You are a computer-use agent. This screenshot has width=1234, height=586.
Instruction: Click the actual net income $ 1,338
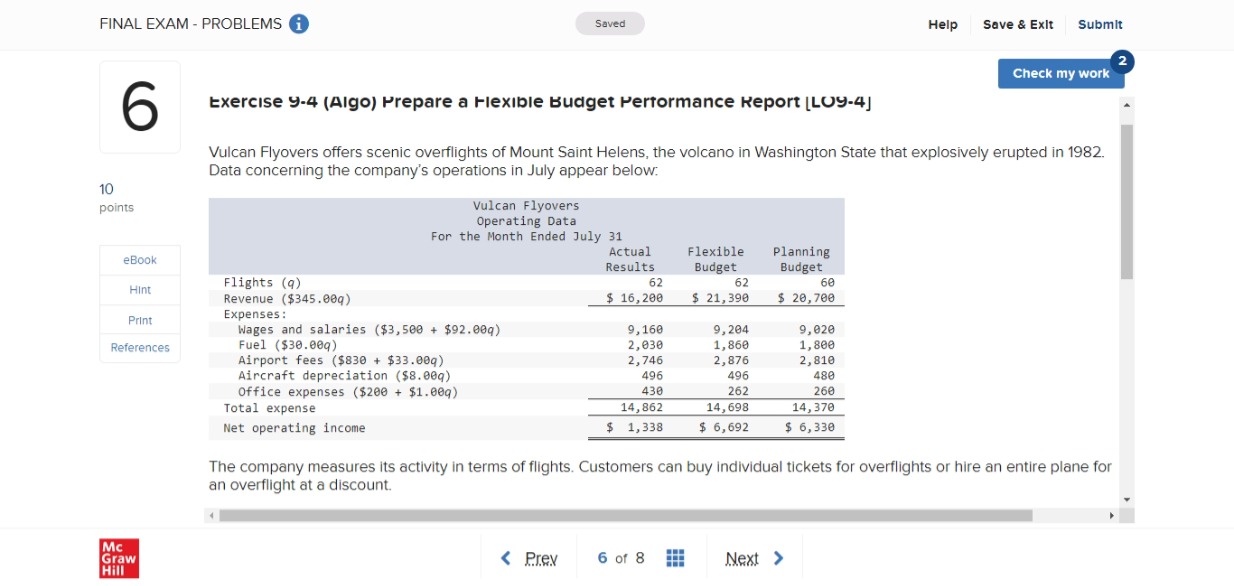click(635, 428)
